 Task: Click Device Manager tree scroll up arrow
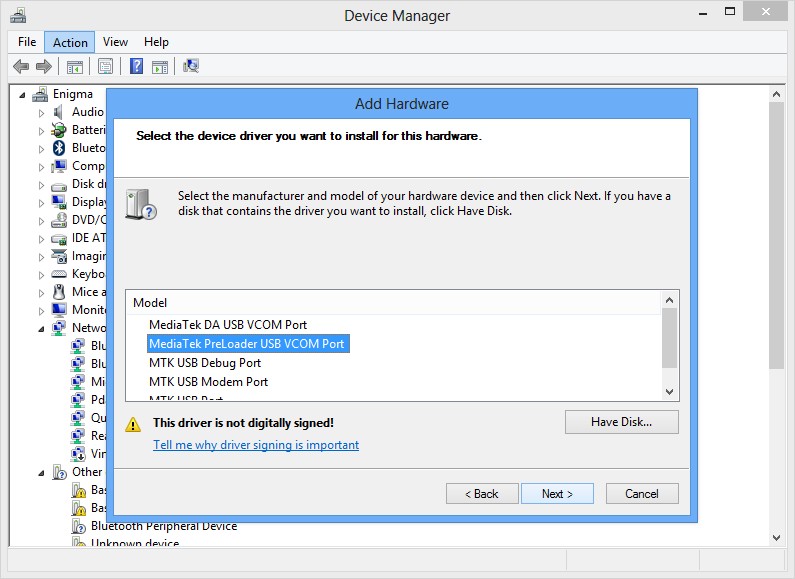(x=776, y=94)
